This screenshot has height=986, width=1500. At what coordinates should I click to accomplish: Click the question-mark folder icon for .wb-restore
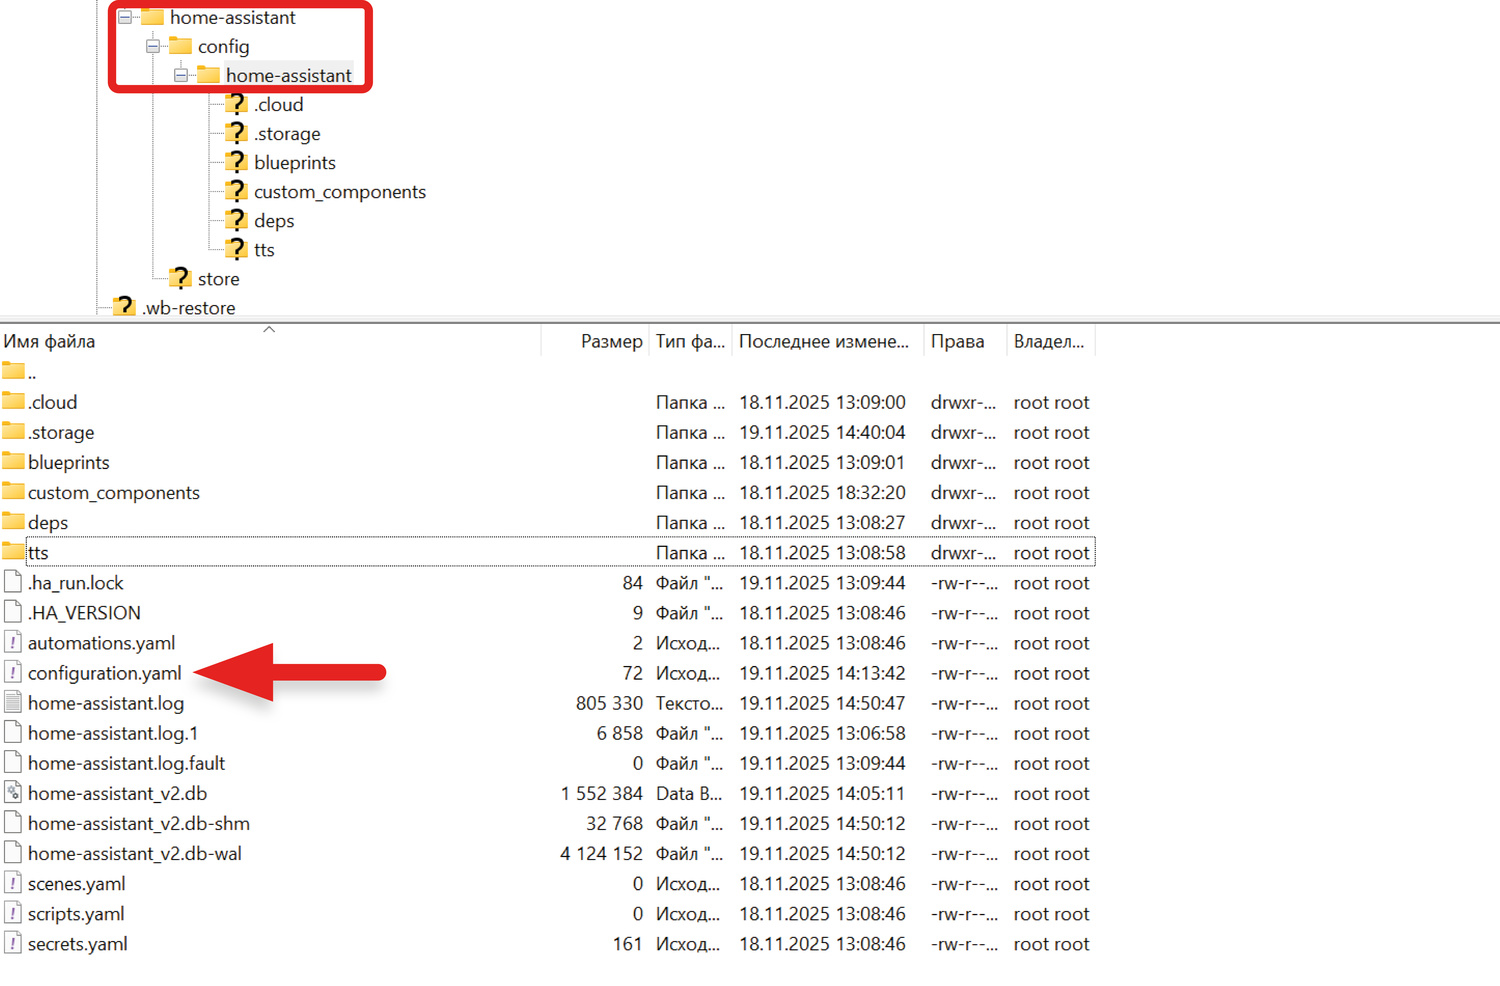tap(123, 307)
